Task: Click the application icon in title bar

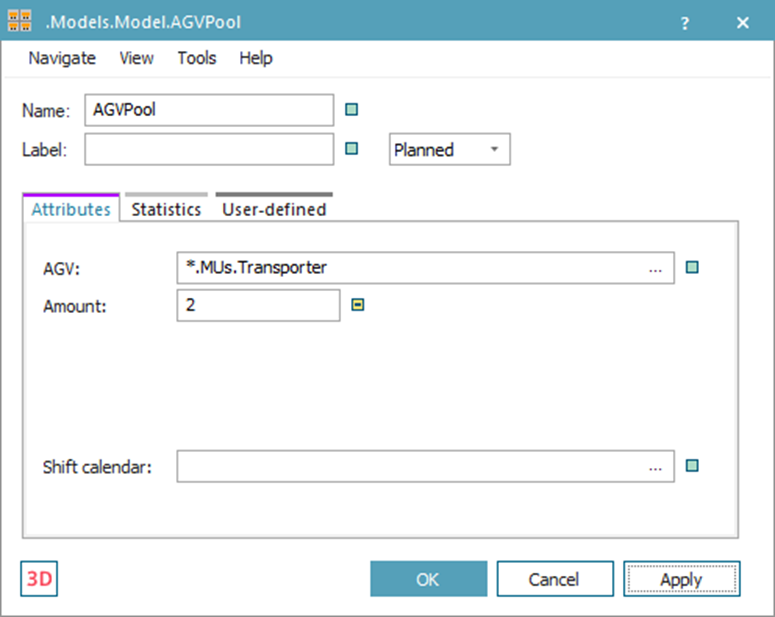Action: coord(20,21)
